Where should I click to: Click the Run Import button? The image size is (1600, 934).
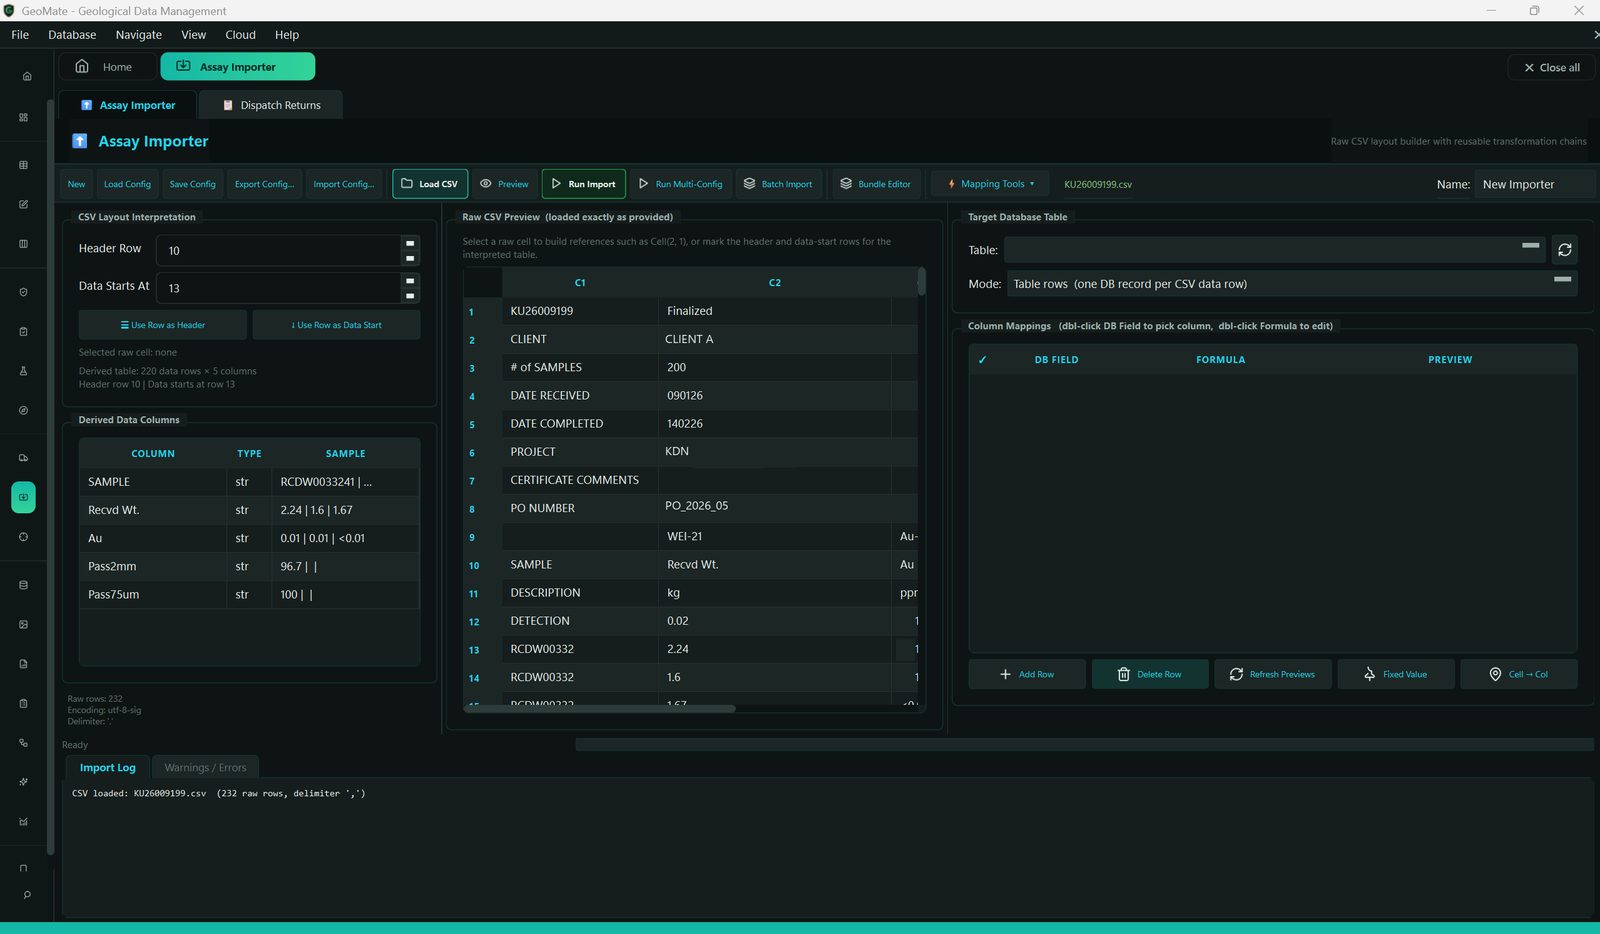[583, 184]
